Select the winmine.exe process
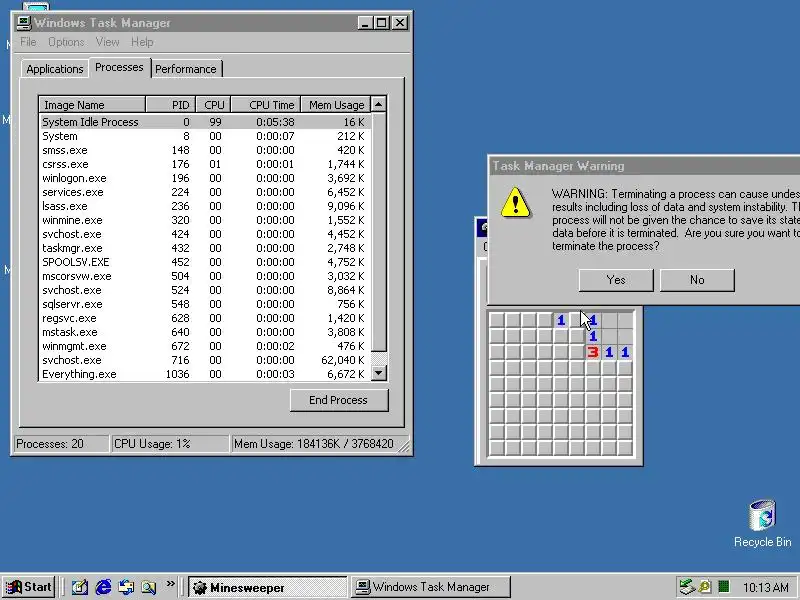 tap(205, 220)
